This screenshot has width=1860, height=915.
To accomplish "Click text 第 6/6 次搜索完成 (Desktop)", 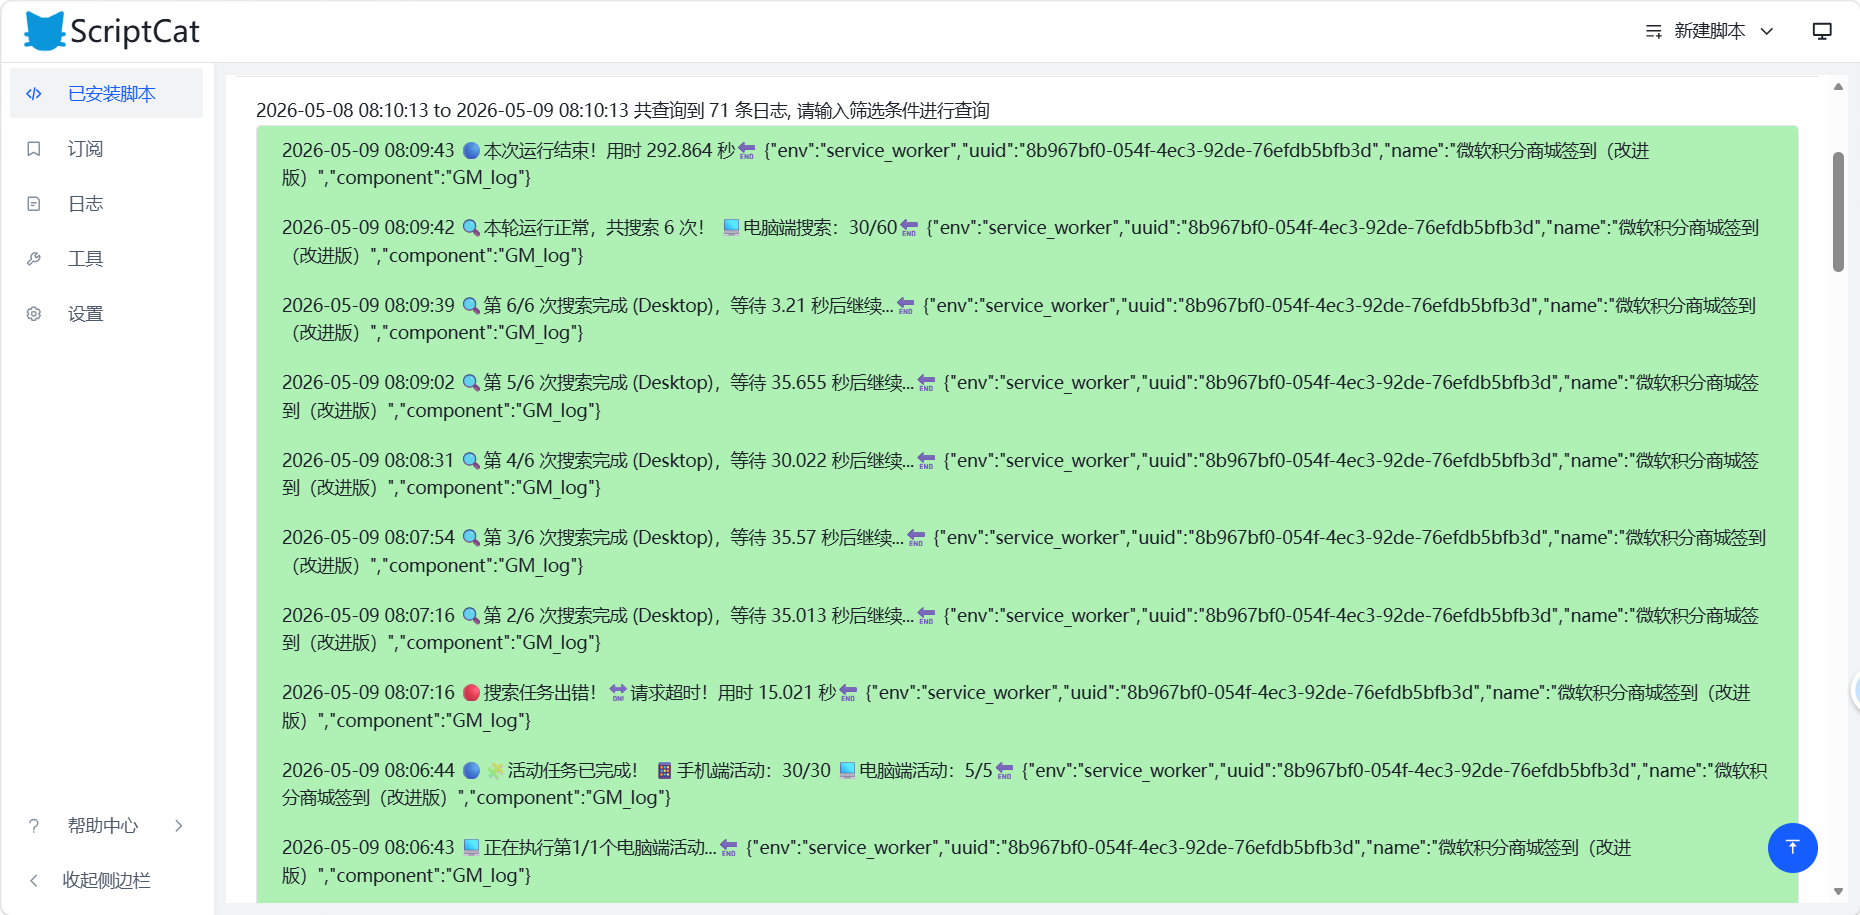I will point(598,305).
